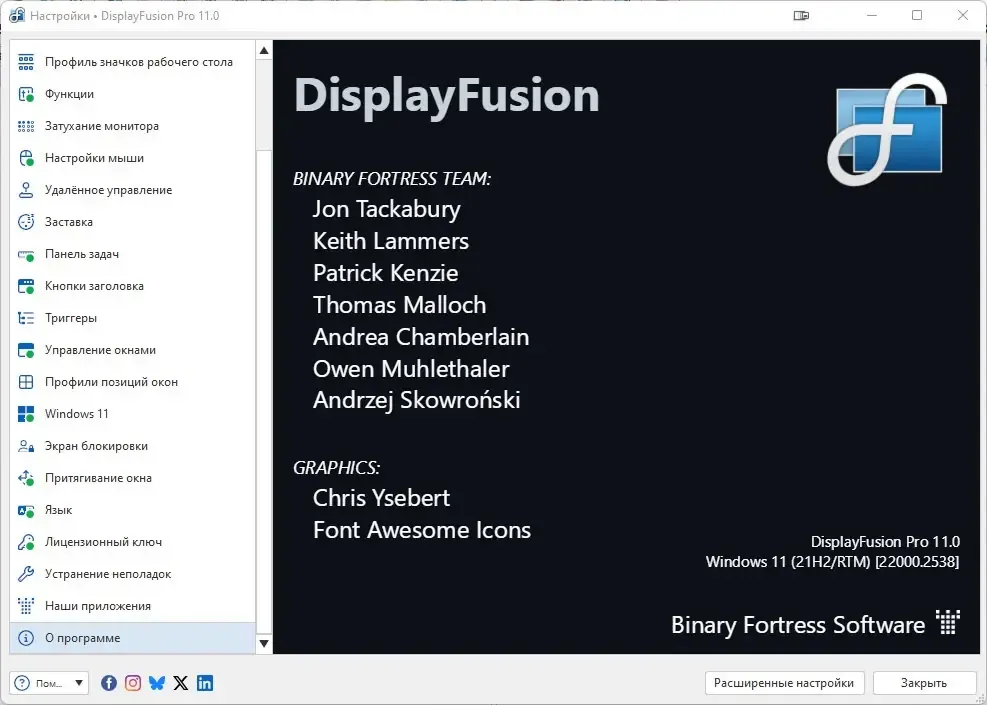The image size is (987, 705).
Task: Open Настройки мыши settings
Action: [x=132, y=158]
